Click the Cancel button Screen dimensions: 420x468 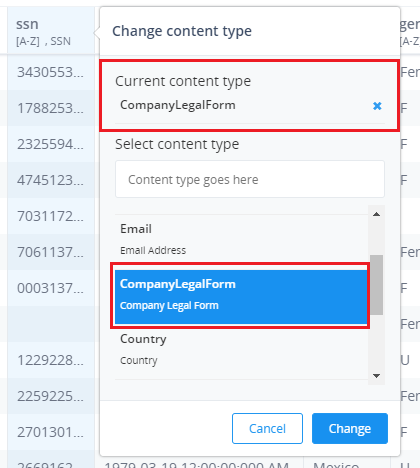coord(267,429)
